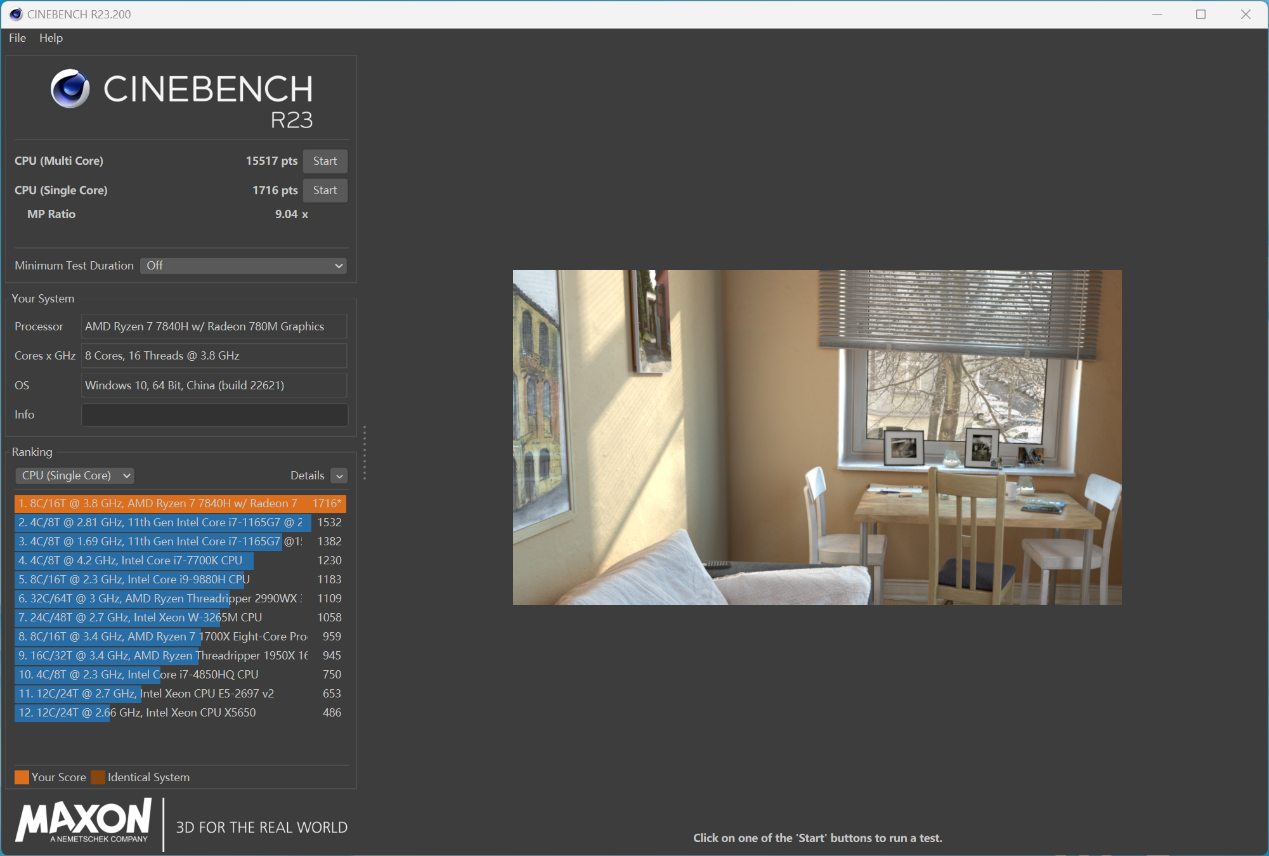This screenshot has width=1269, height=856.
Task: Open the CPU (Single Core) ranking dropdown
Action: tap(75, 476)
